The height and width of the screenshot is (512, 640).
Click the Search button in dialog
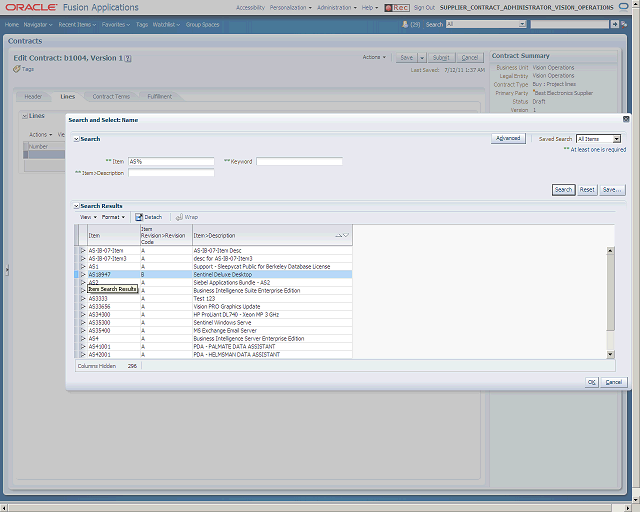pos(563,190)
